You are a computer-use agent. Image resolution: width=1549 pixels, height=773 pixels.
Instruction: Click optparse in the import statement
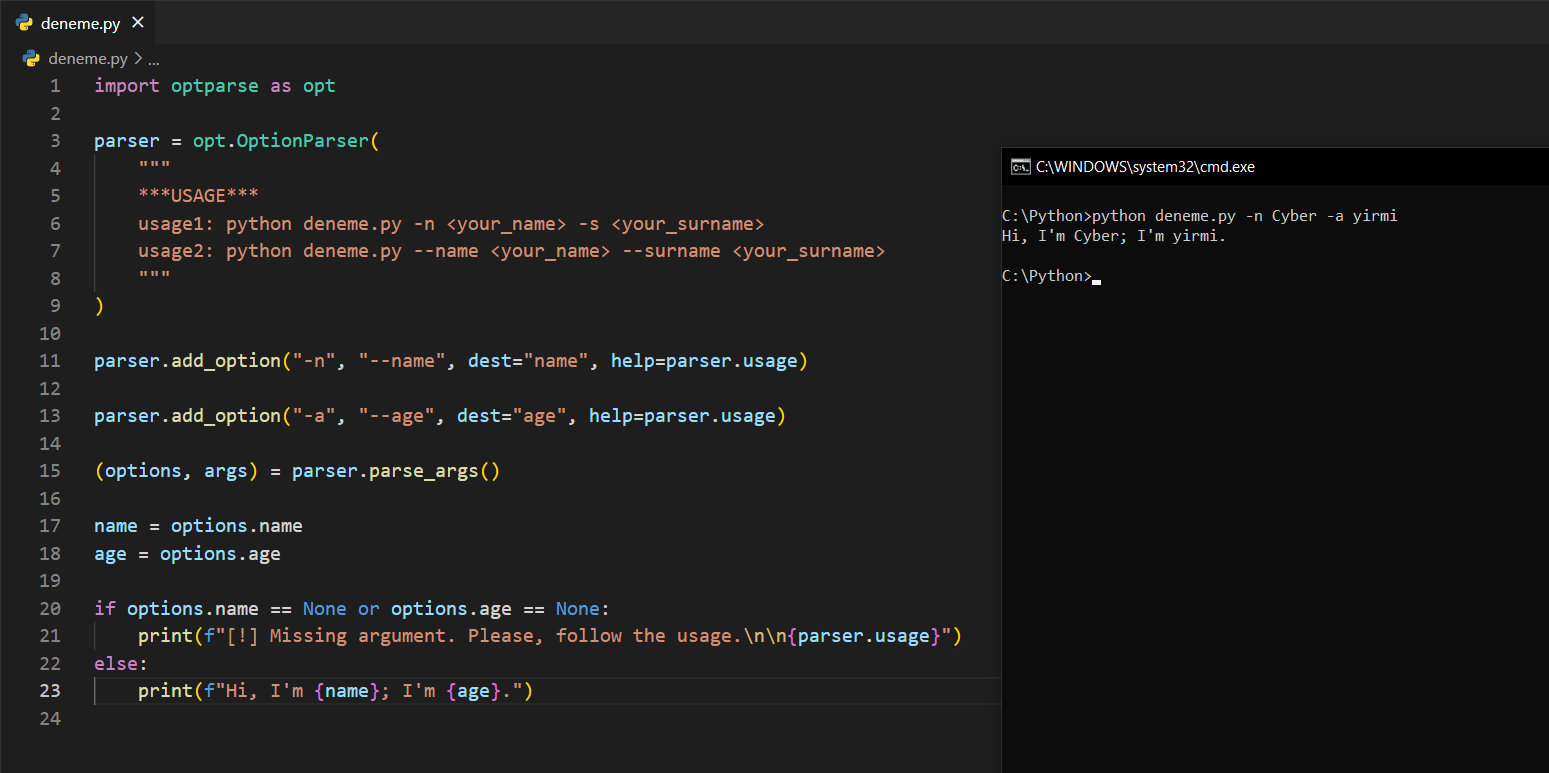[214, 86]
